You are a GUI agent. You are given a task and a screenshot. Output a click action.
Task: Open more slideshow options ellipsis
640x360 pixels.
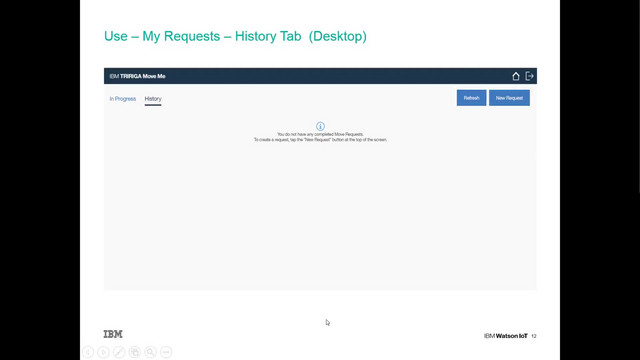[x=166, y=352]
